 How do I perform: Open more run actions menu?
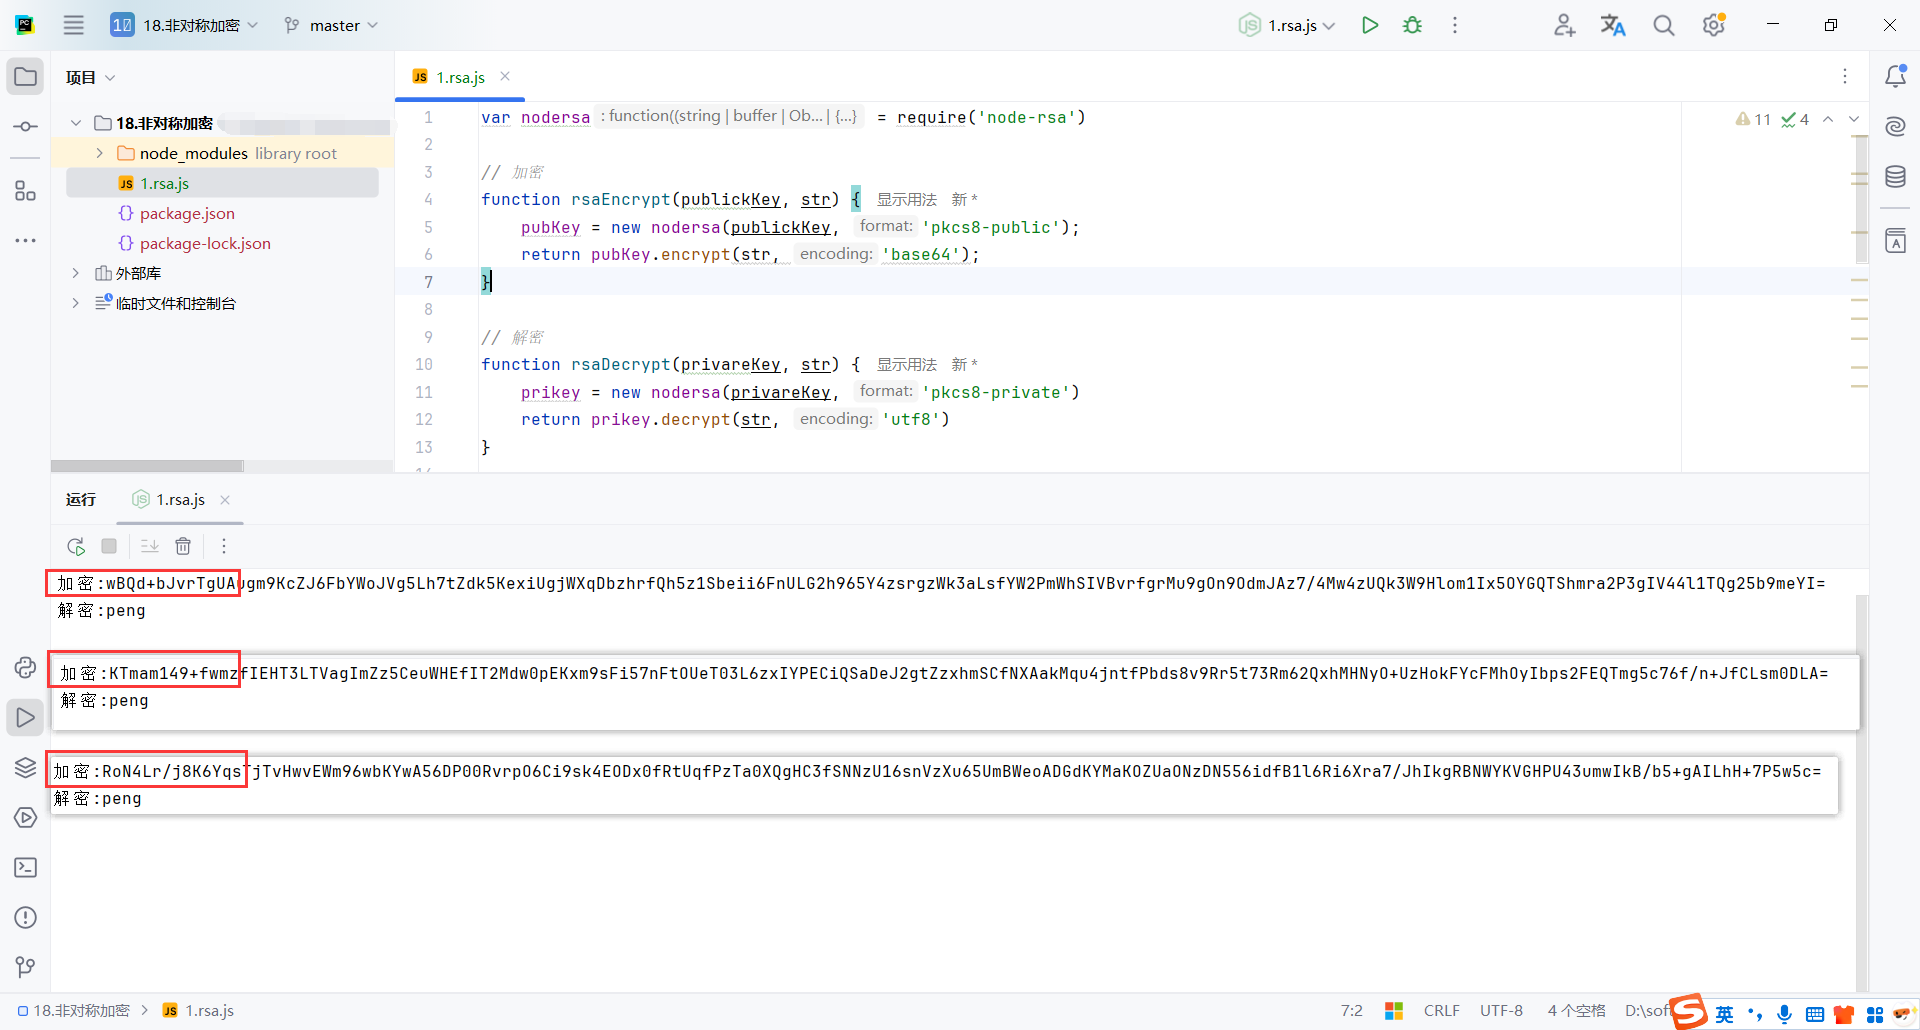tap(1455, 25)
